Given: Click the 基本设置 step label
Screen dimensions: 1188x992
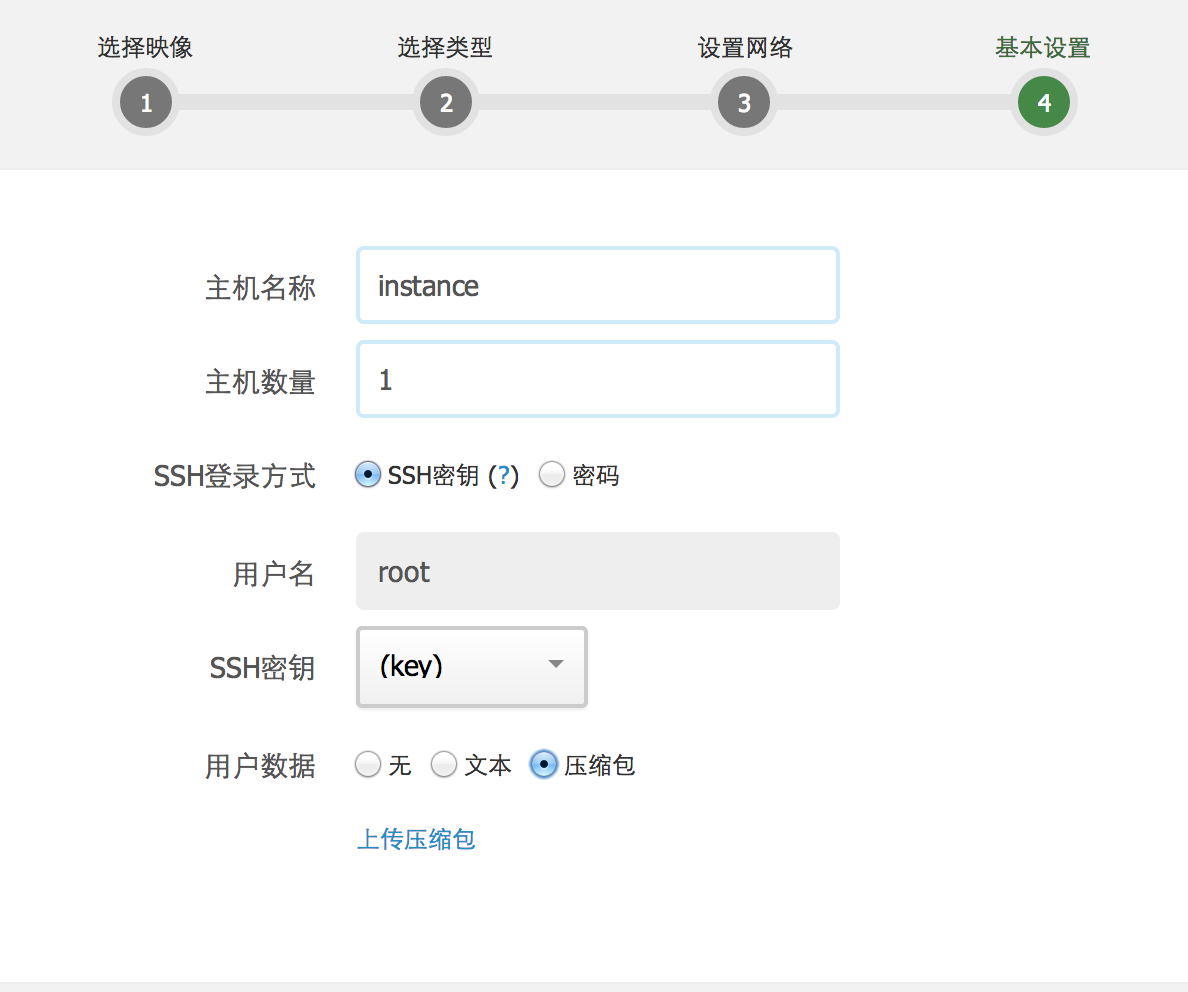Looking at the screenshot, I should coord(1043,47).
